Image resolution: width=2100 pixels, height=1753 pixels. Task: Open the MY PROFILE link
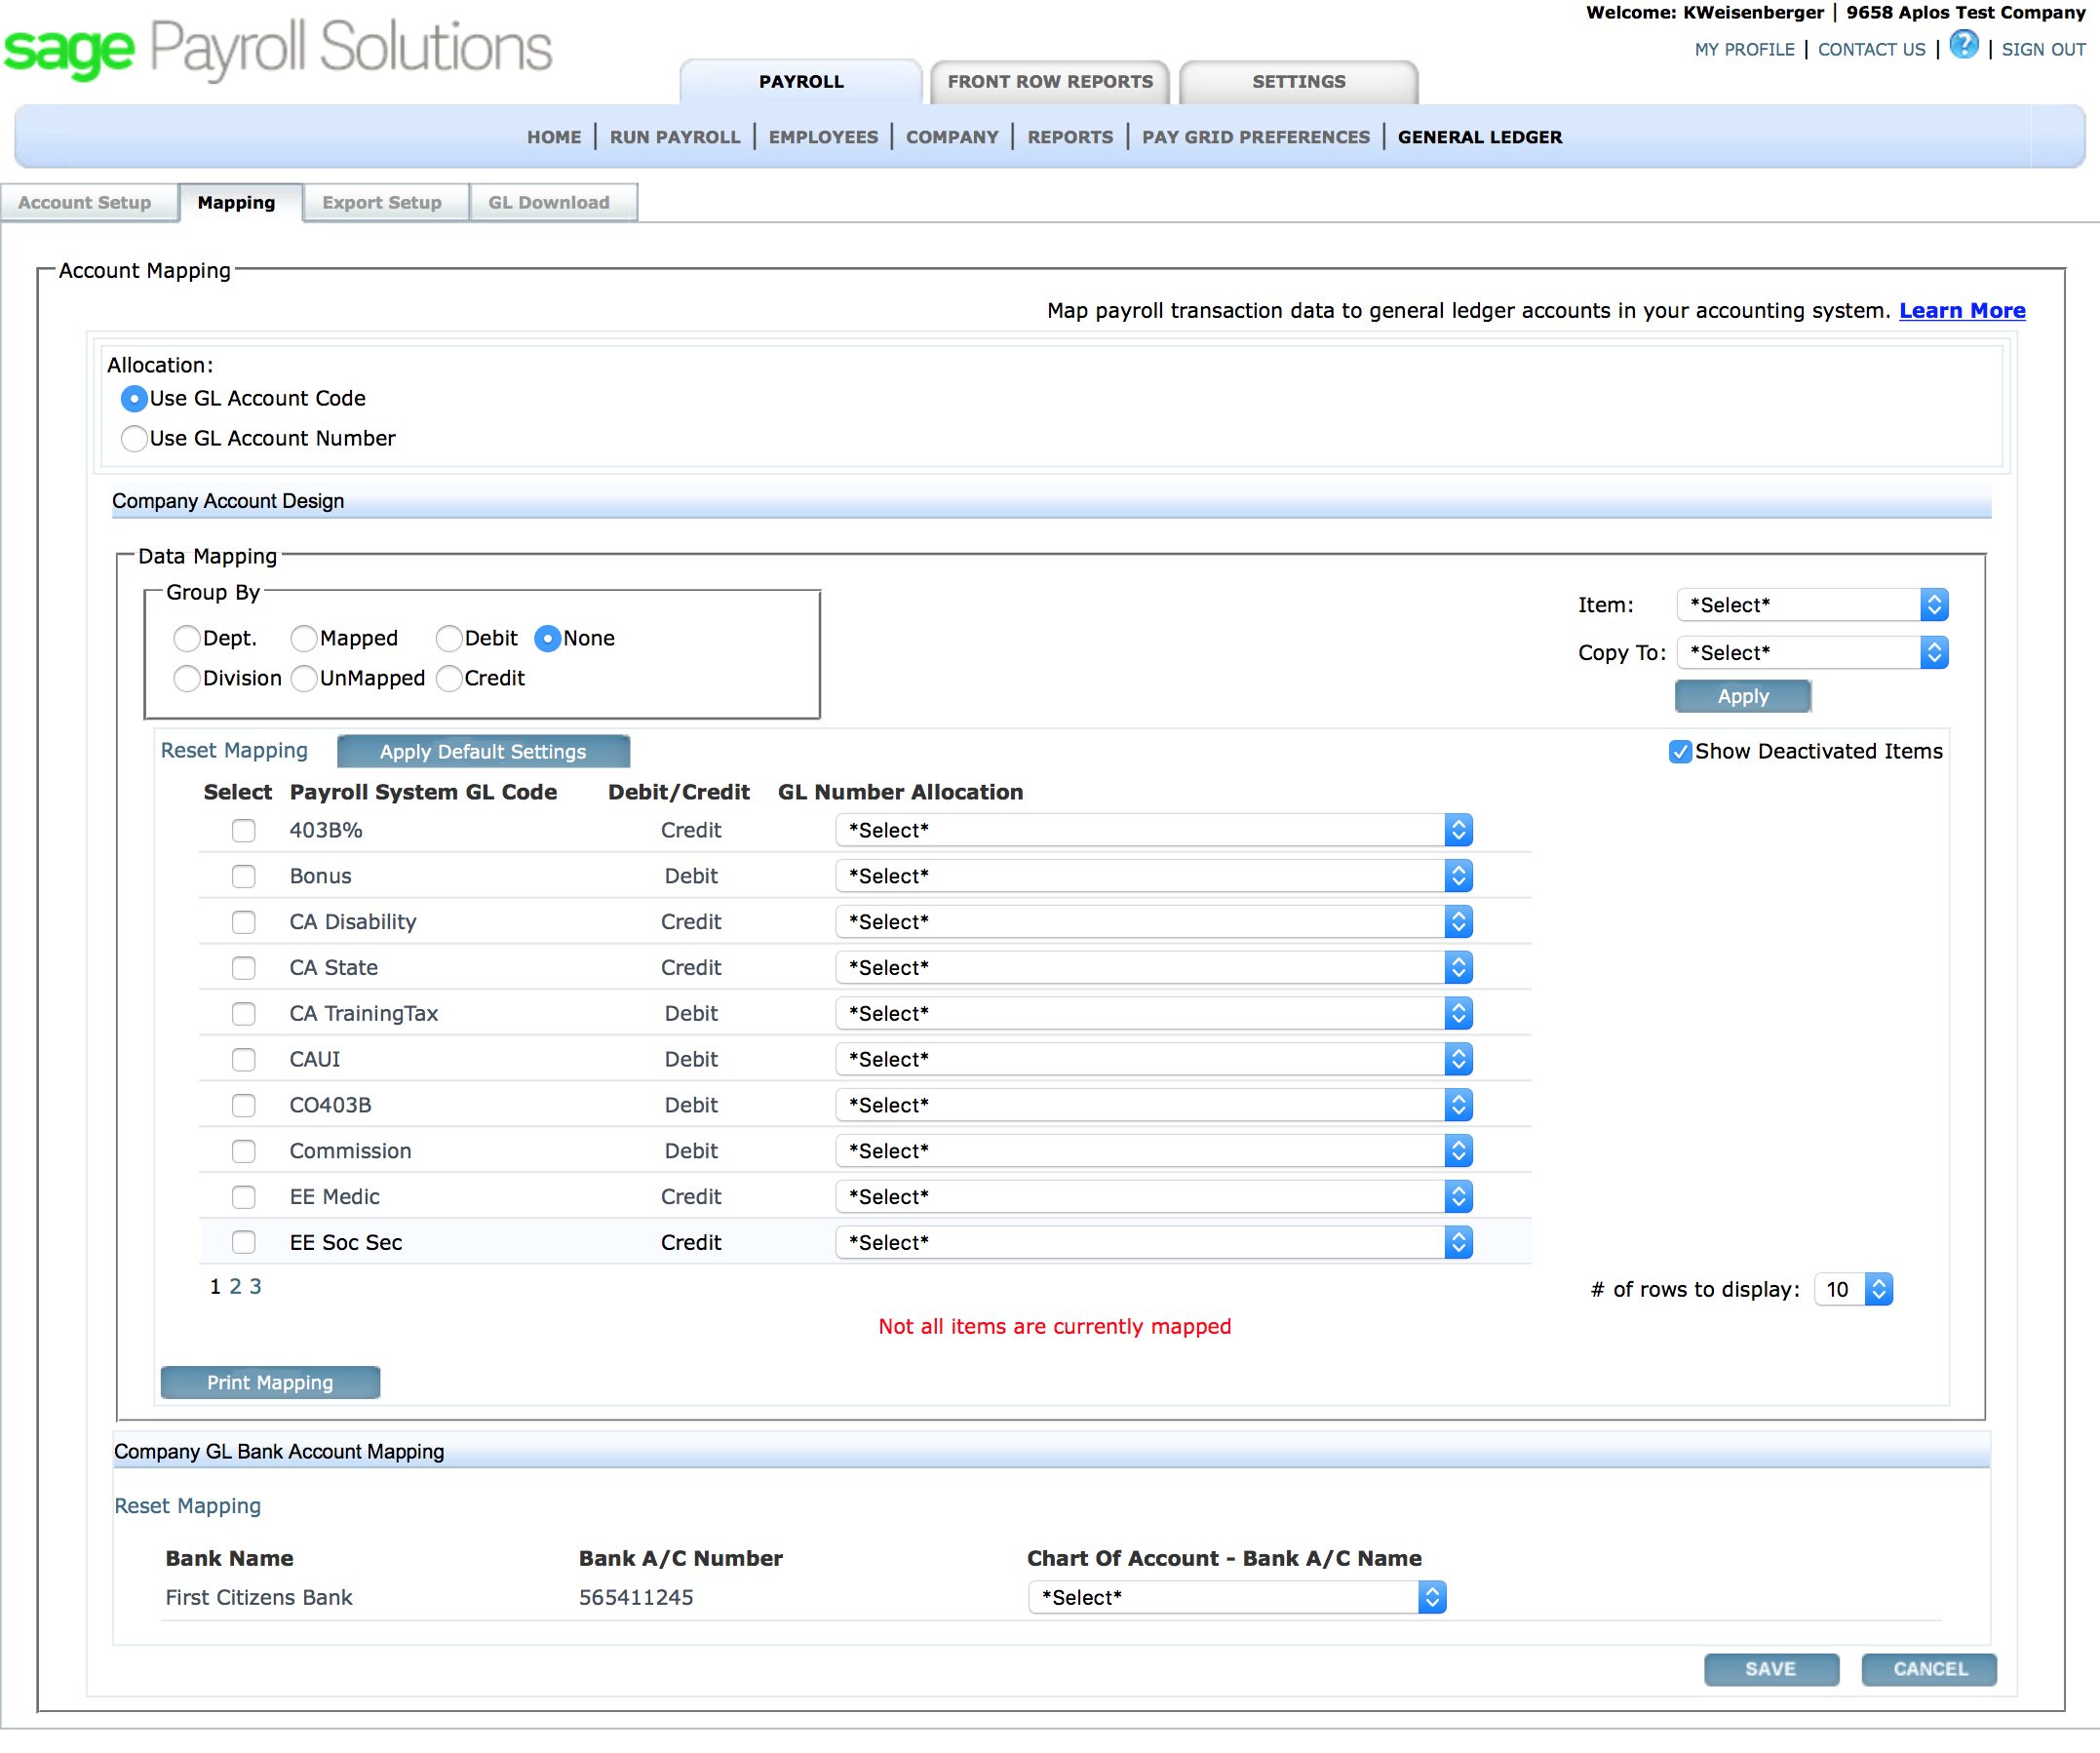point(1745,49)
